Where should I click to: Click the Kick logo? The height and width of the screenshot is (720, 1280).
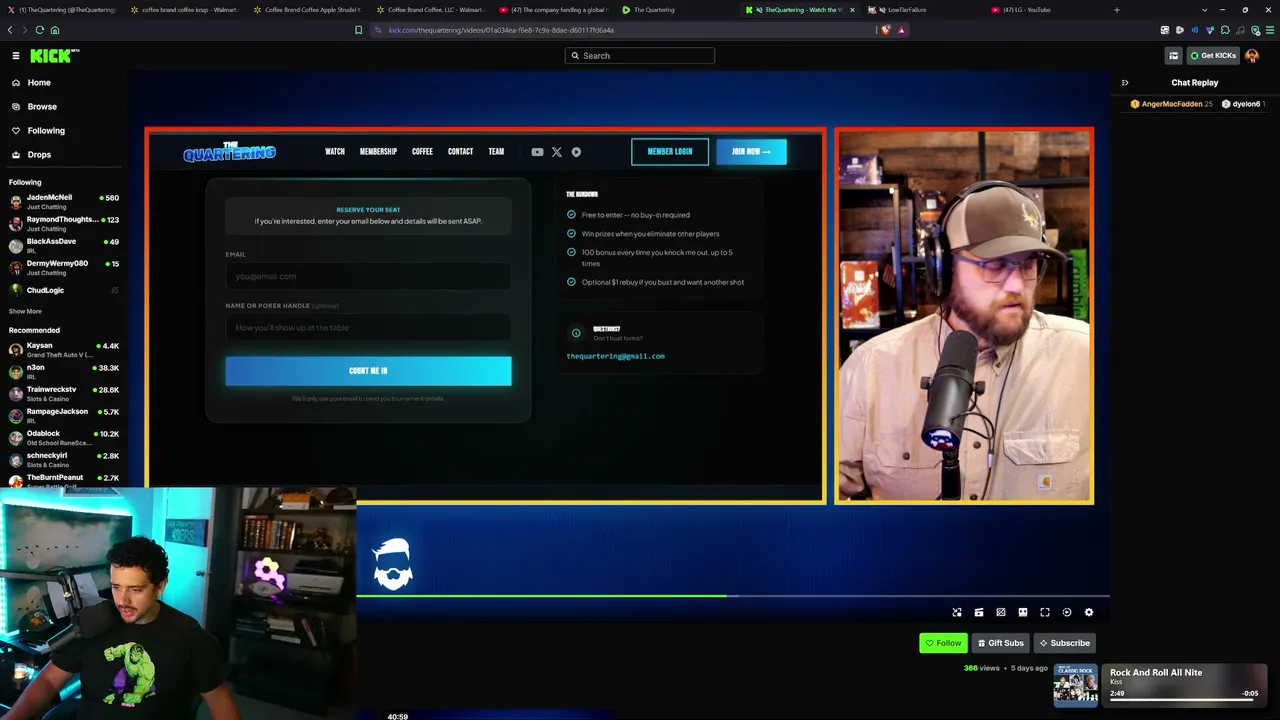click(x=54, y=56)
